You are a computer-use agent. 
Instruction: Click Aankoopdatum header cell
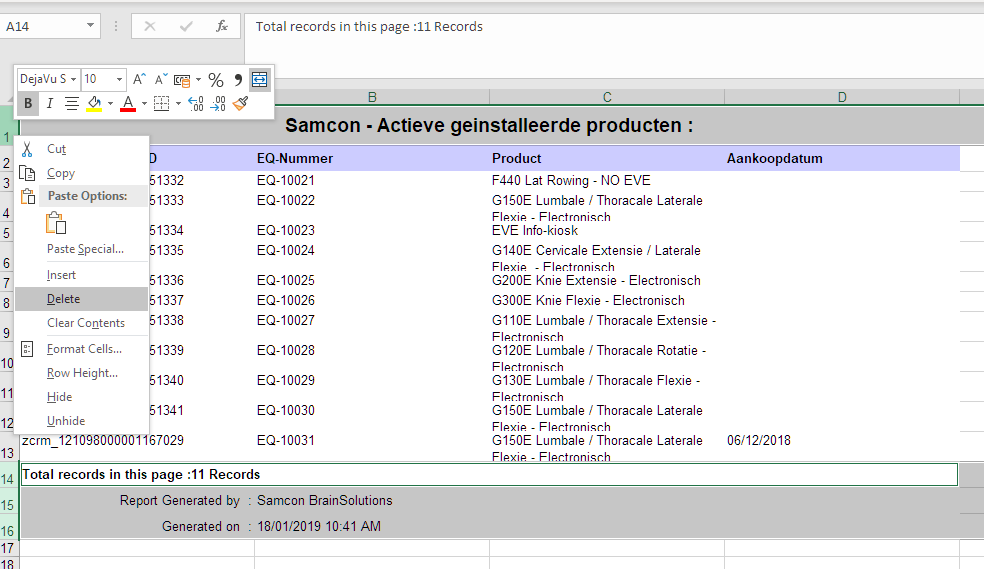coord(842,158)
